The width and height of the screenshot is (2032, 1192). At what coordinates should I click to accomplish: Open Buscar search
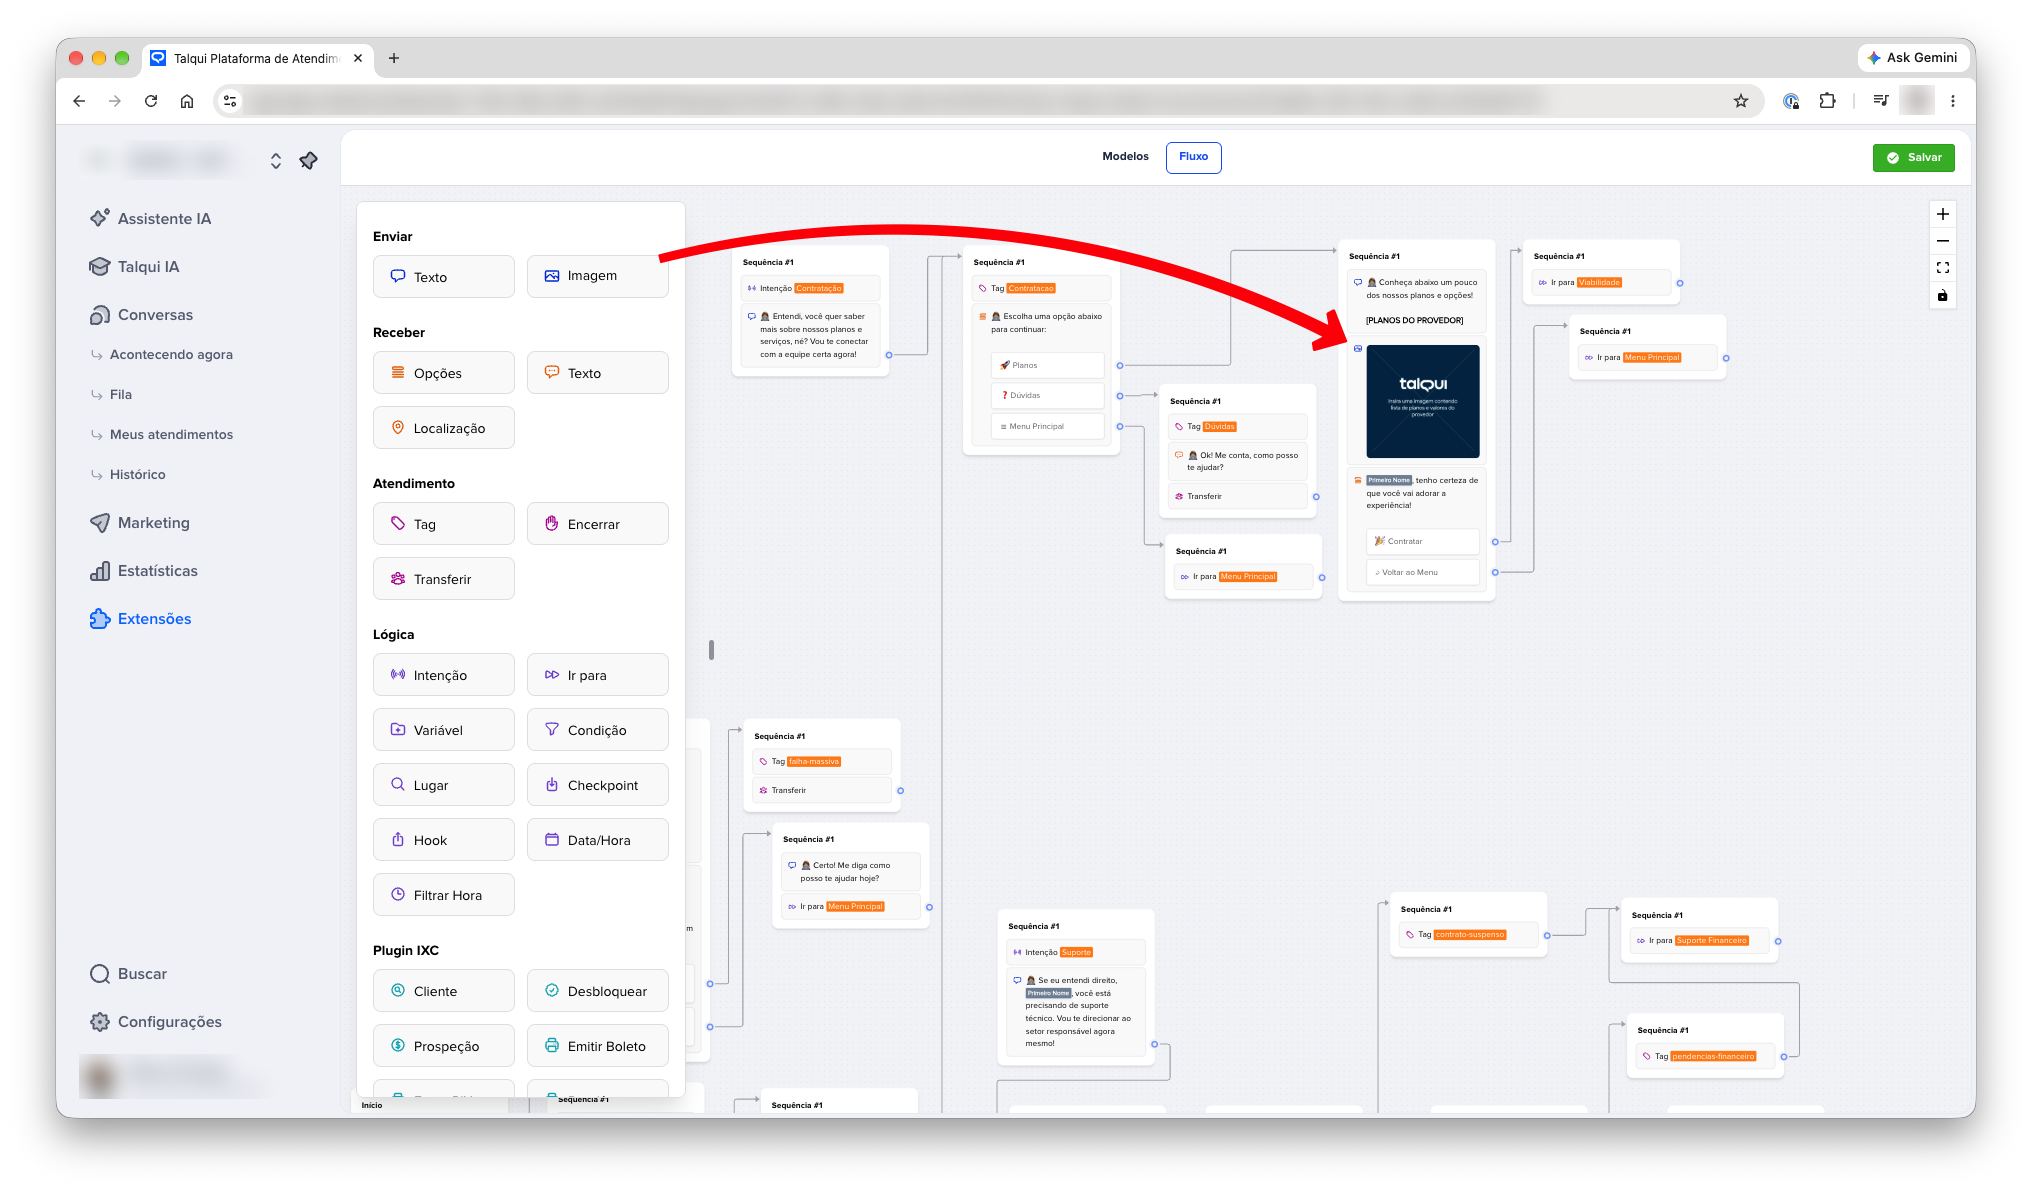[x=128, y=973]
